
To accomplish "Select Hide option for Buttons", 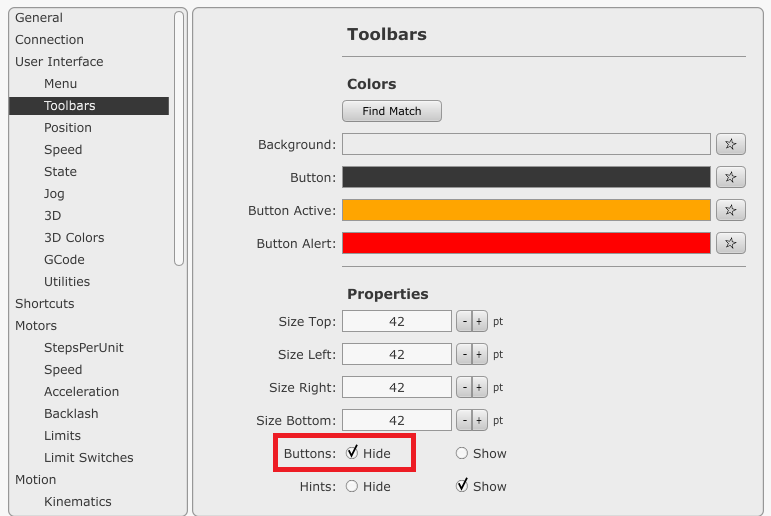I will (352, 453).
